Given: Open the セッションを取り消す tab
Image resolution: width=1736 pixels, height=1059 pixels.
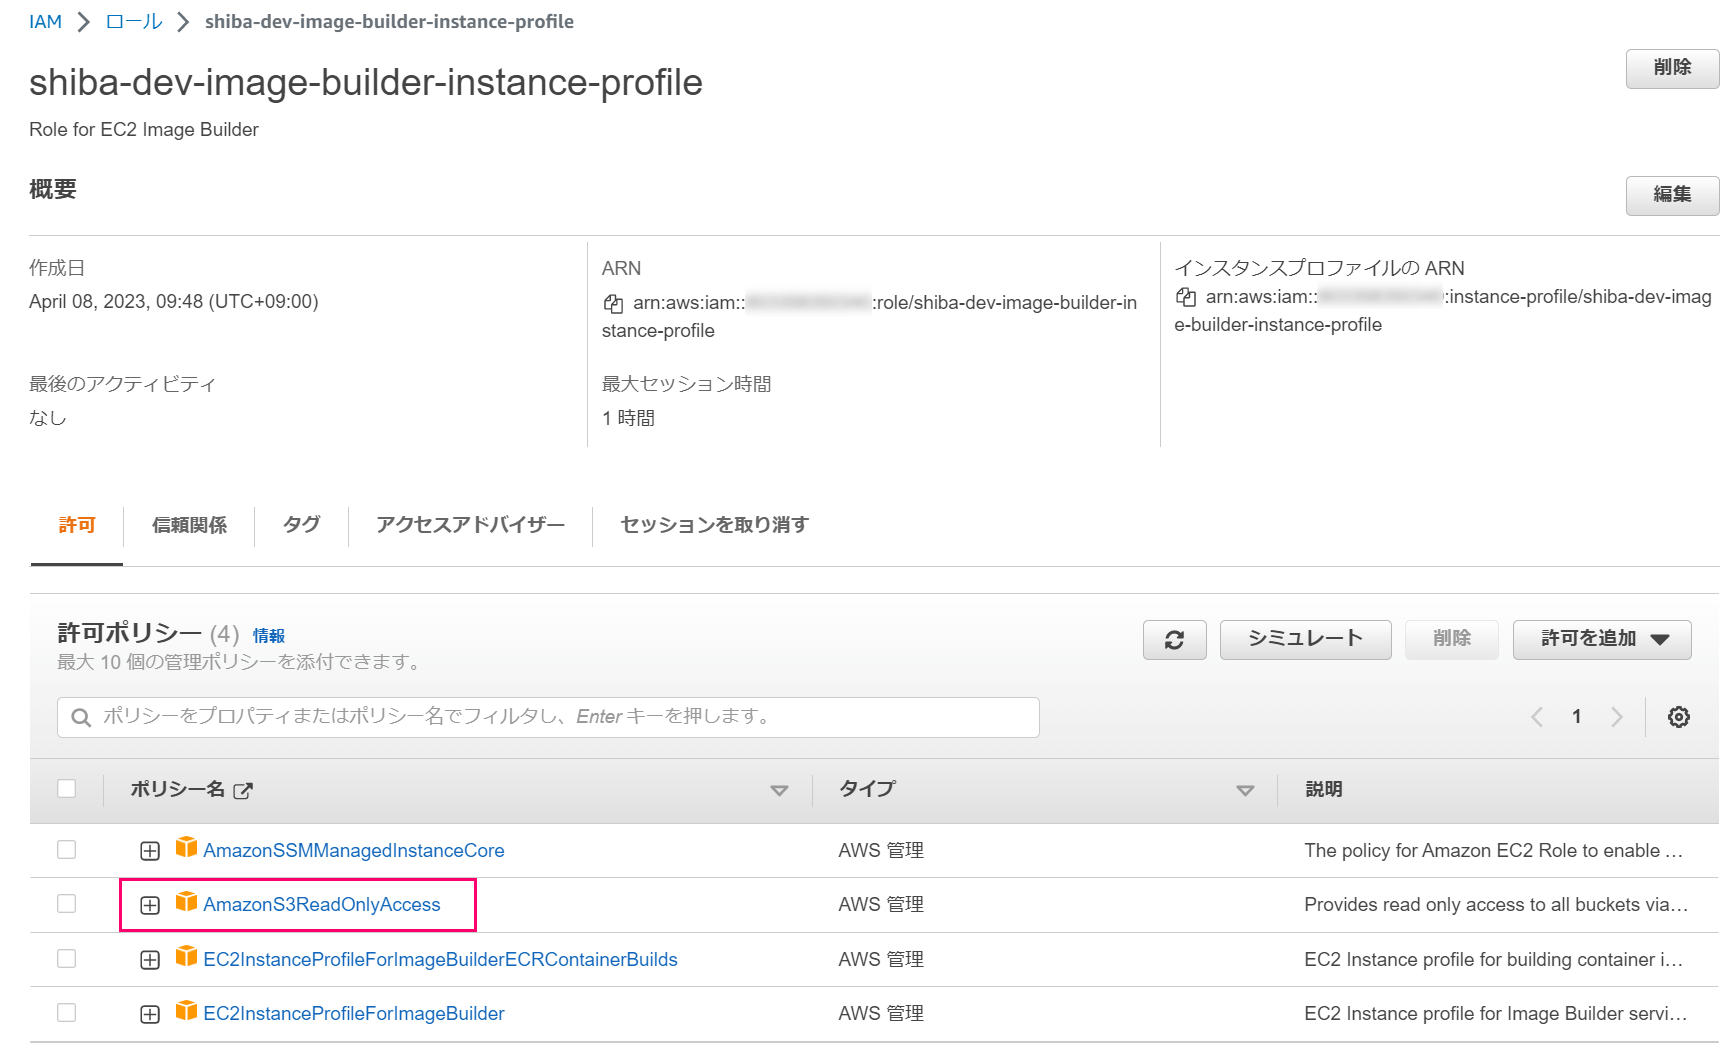Looking at the screenshot, I should coord(714,526).
